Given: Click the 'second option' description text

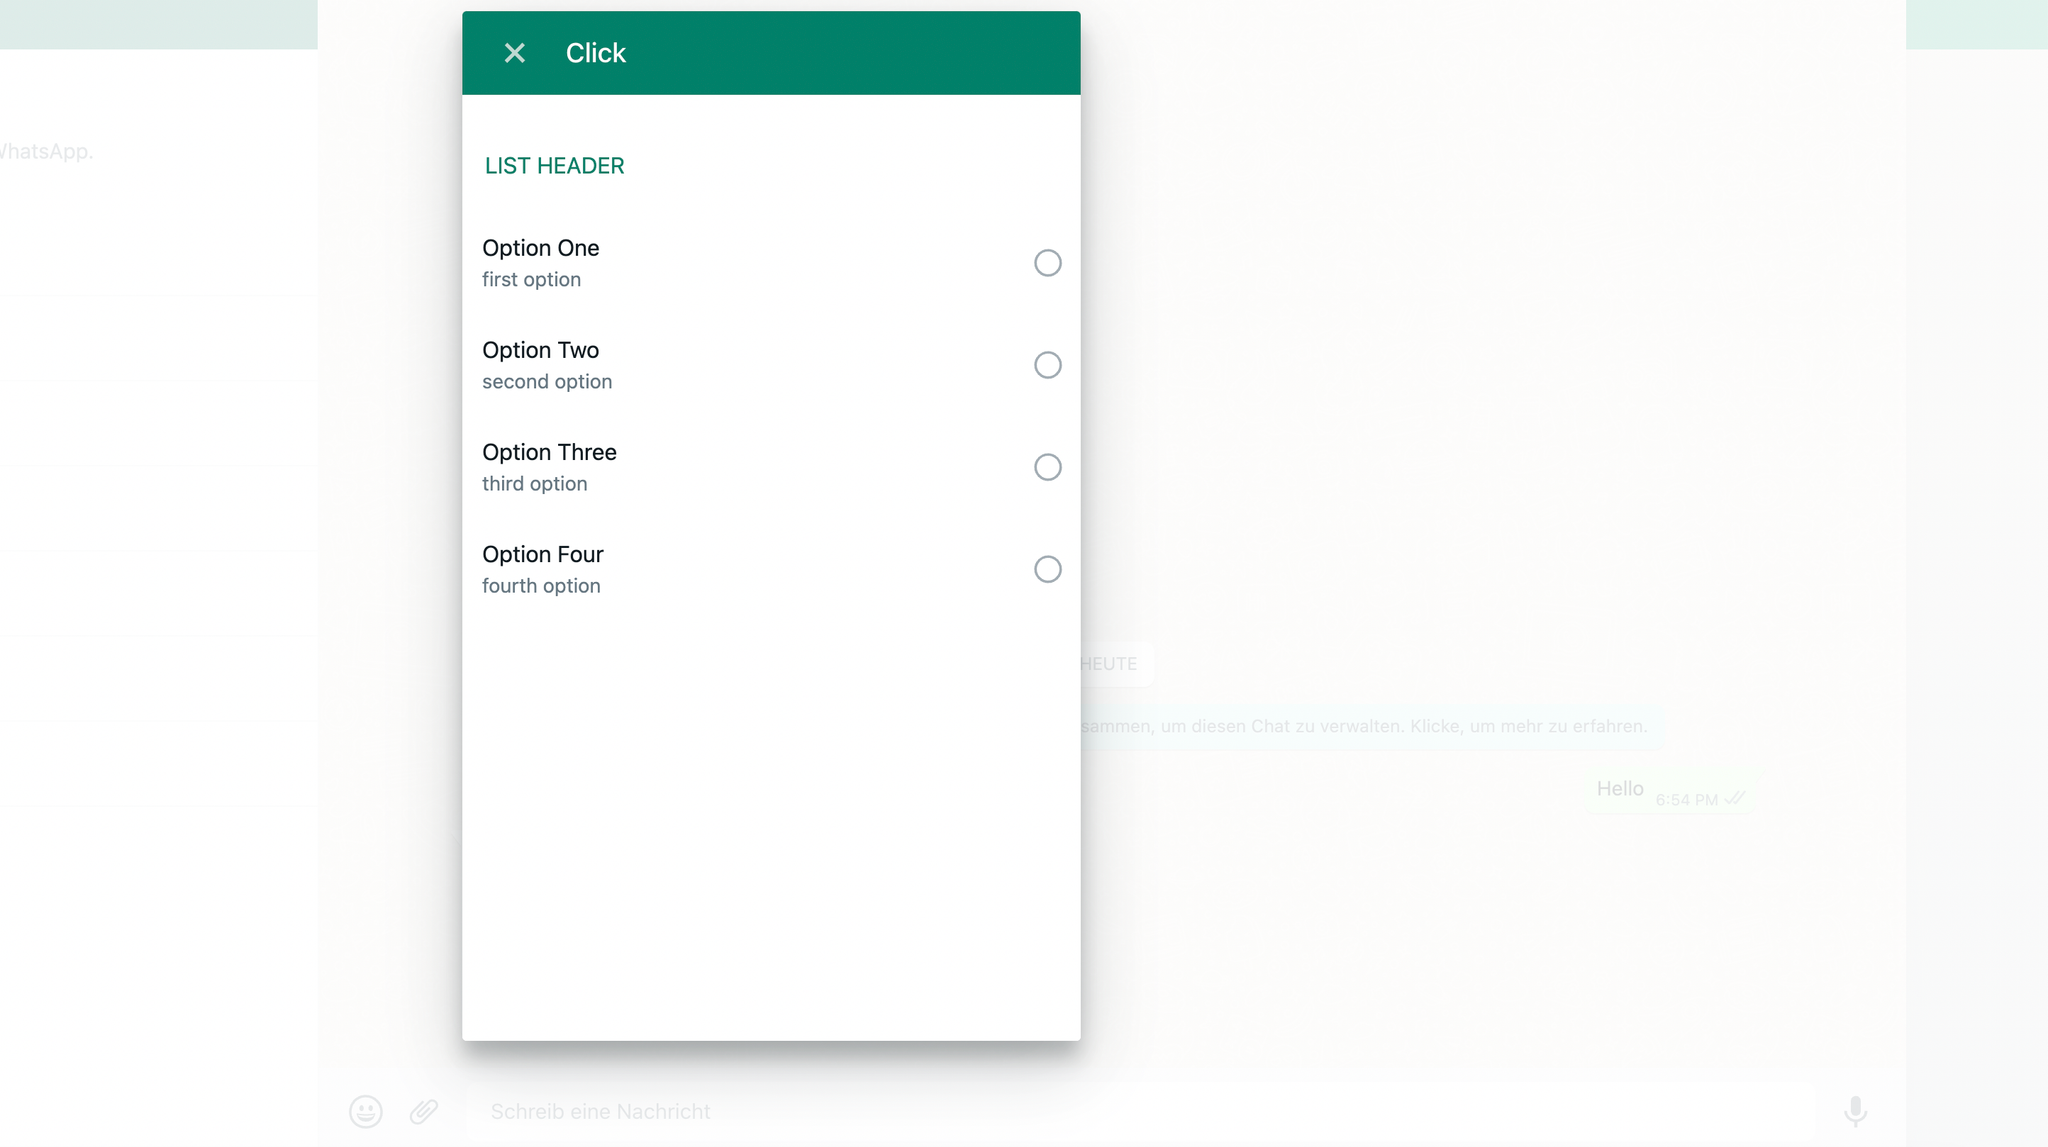Looking at the screenshot, I should (x=547, y=382).
